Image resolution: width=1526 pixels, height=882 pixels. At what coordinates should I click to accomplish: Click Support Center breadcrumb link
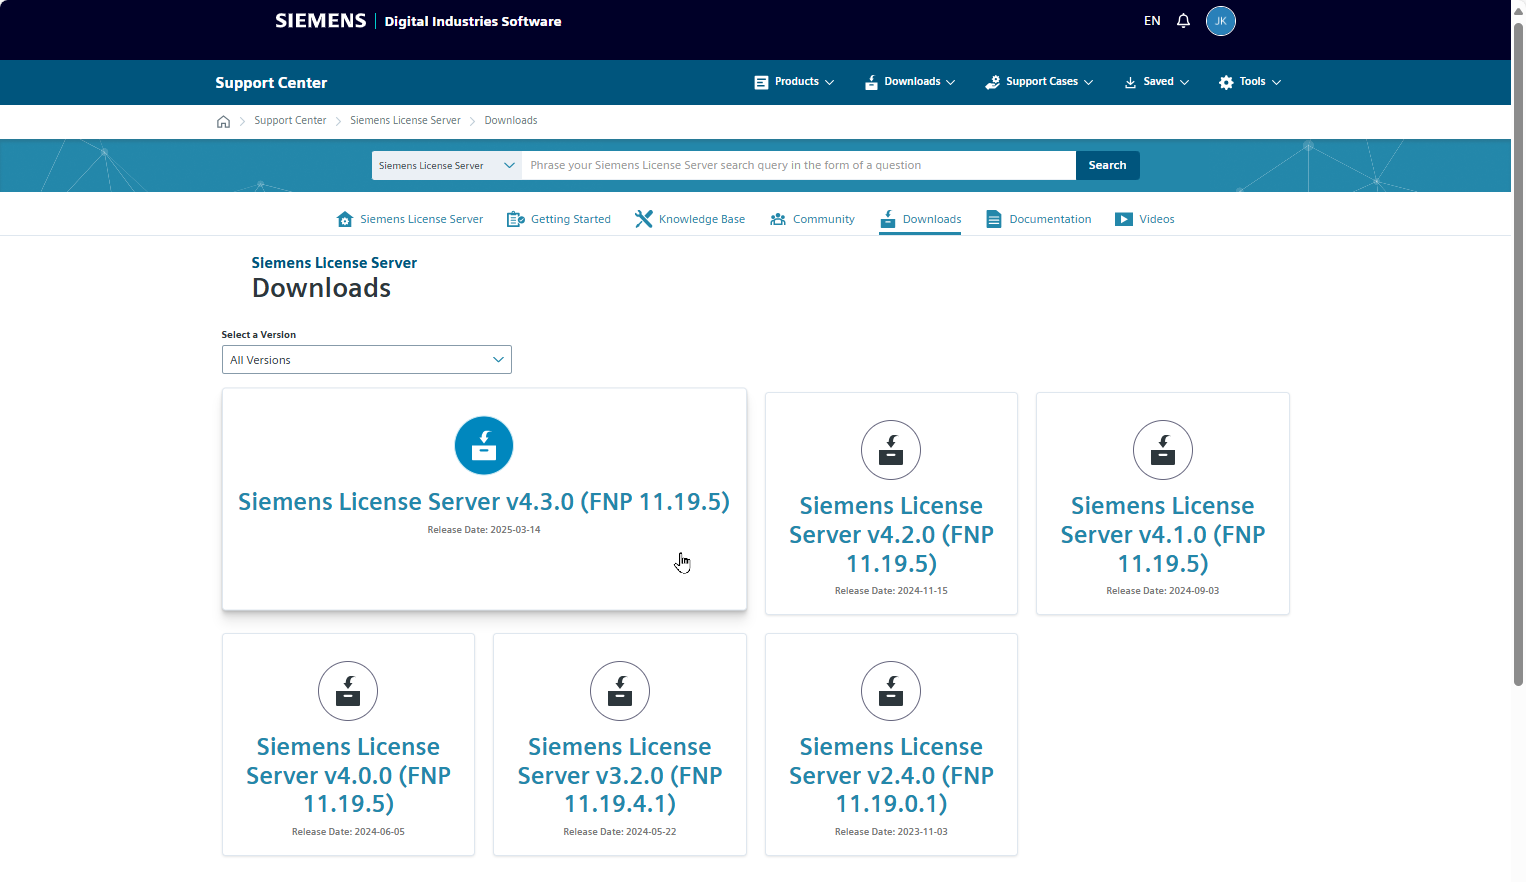(x=290, y=121)
